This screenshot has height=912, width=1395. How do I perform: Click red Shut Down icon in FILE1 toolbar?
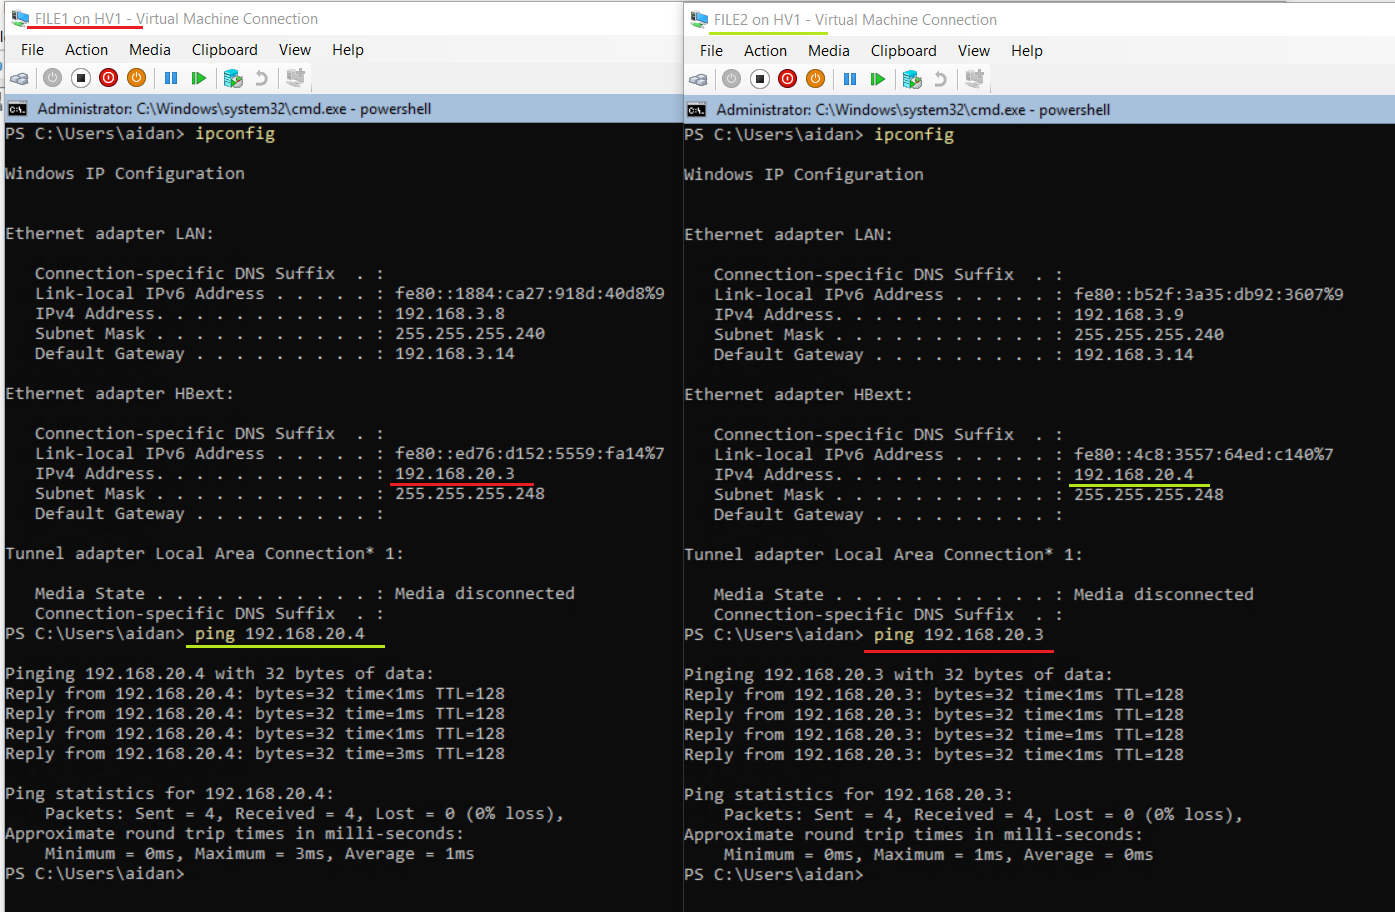click(x=109, y=78)
